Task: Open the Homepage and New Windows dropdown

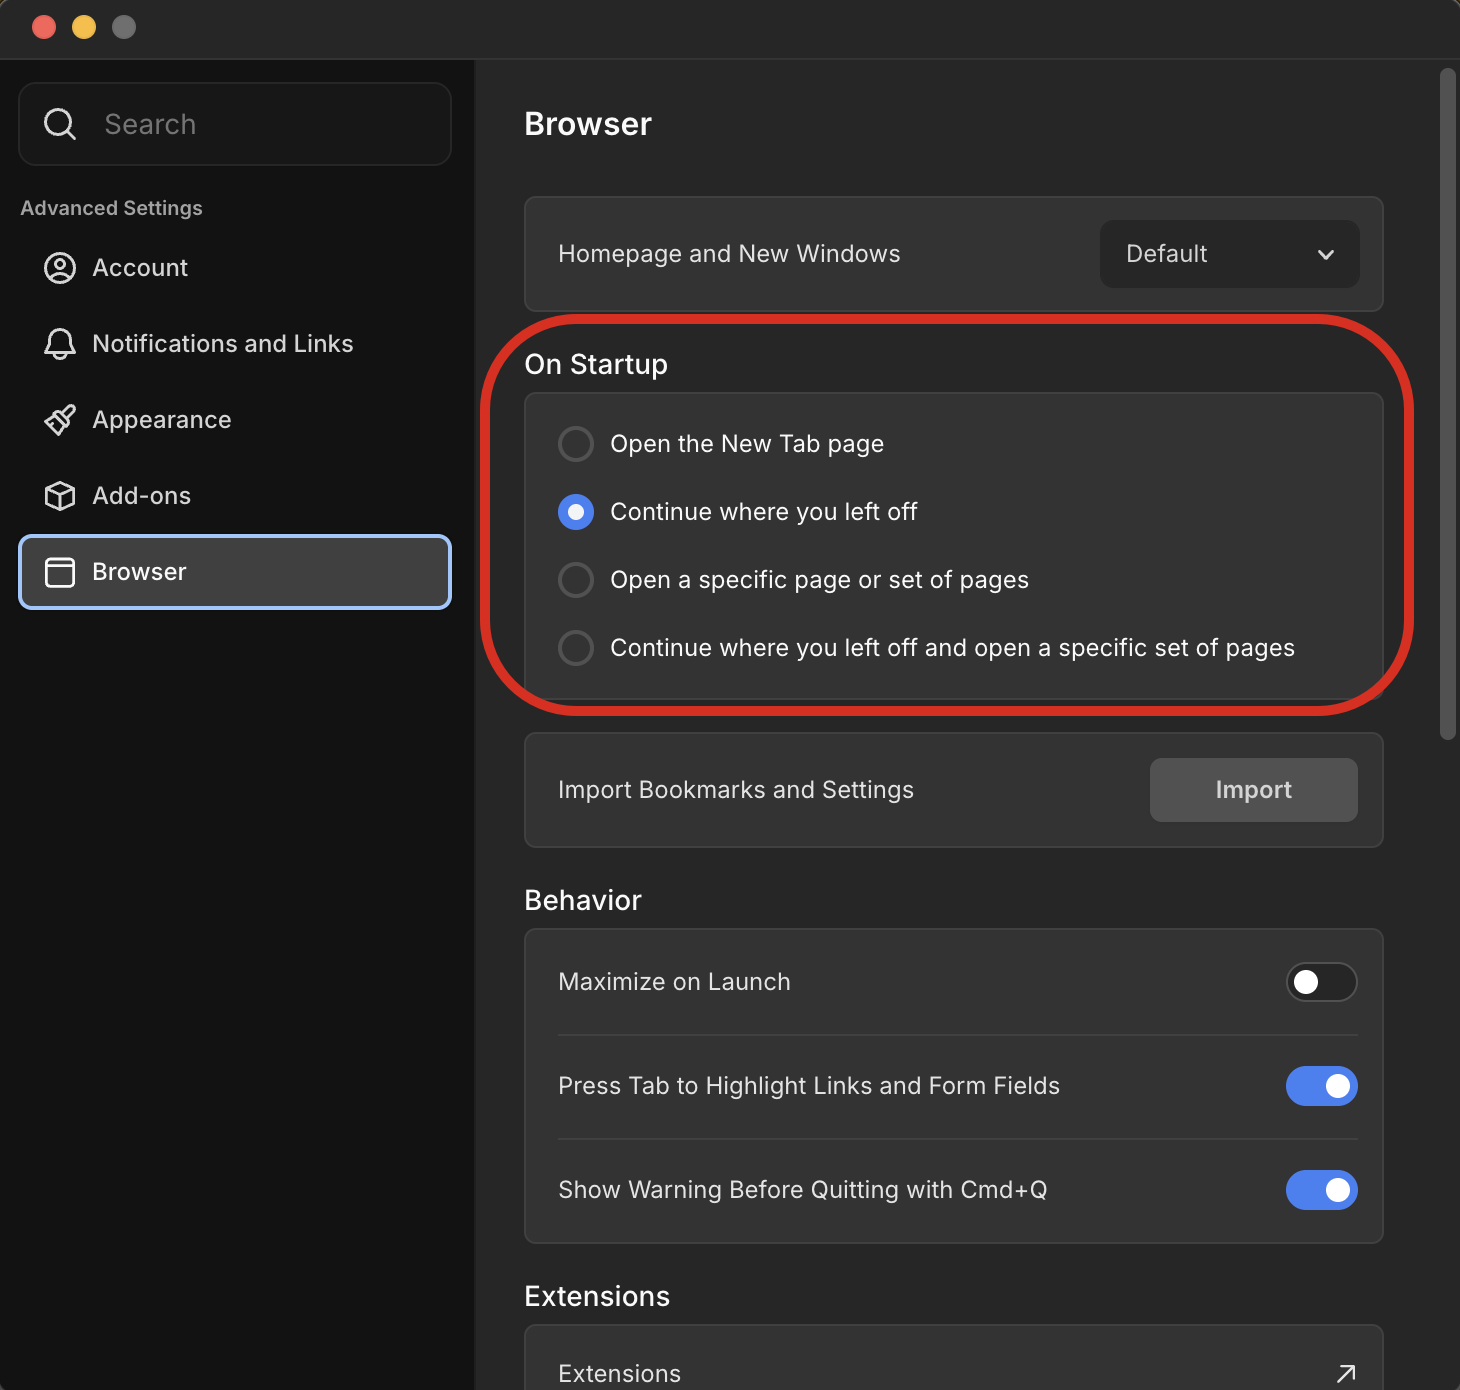Action: tap(1229, 254)
